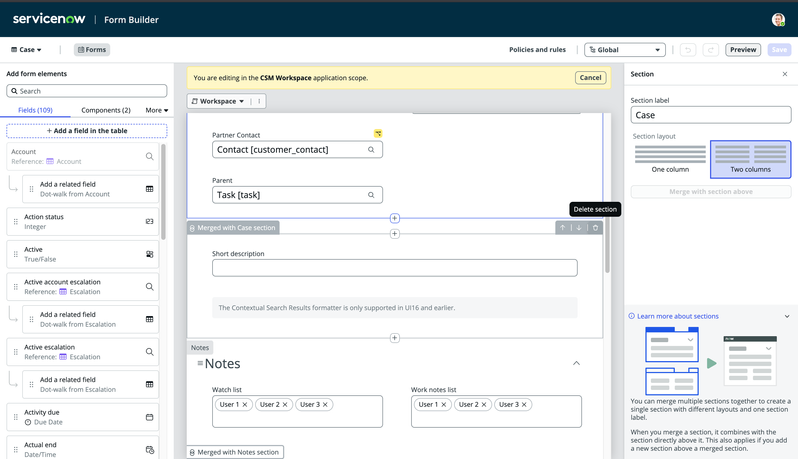
Task: Click plus button above Short description
Action: 394,234
